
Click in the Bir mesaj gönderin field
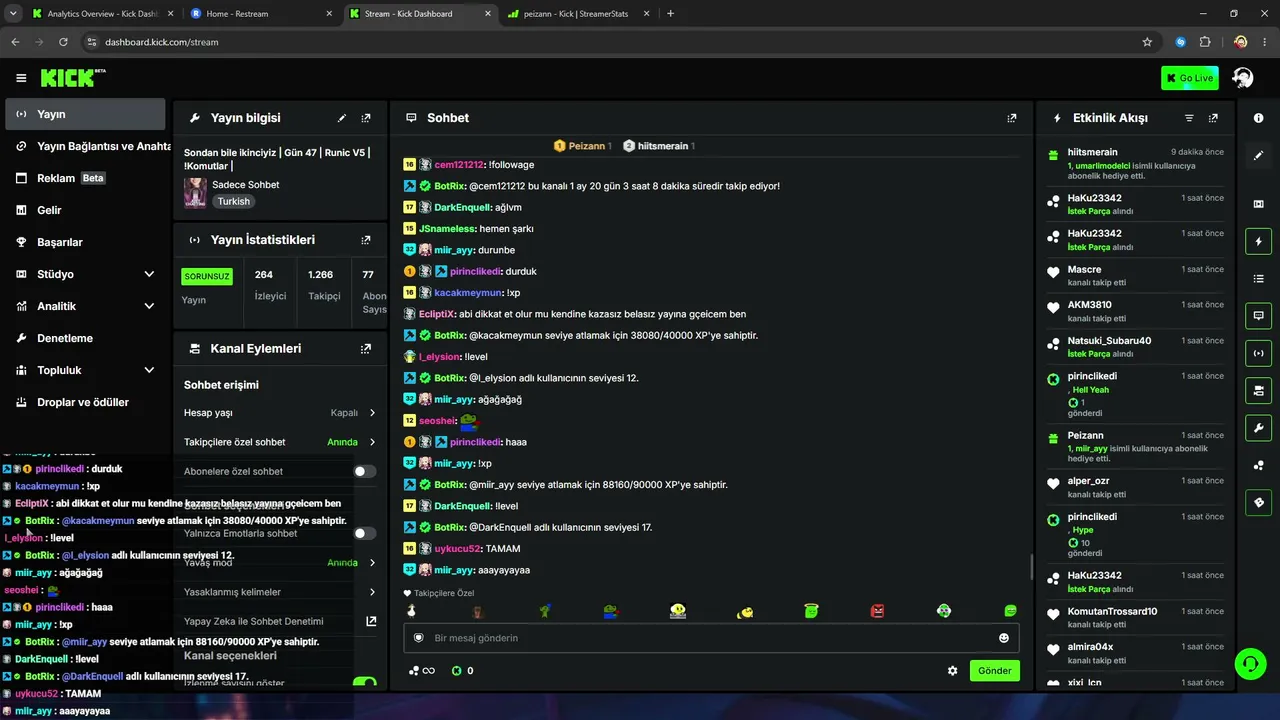(710, 638)
